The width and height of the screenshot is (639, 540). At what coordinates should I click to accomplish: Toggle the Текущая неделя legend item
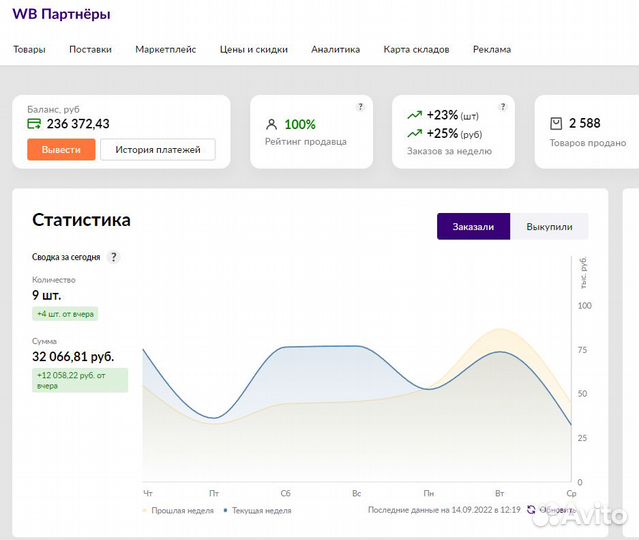[258, 510]
